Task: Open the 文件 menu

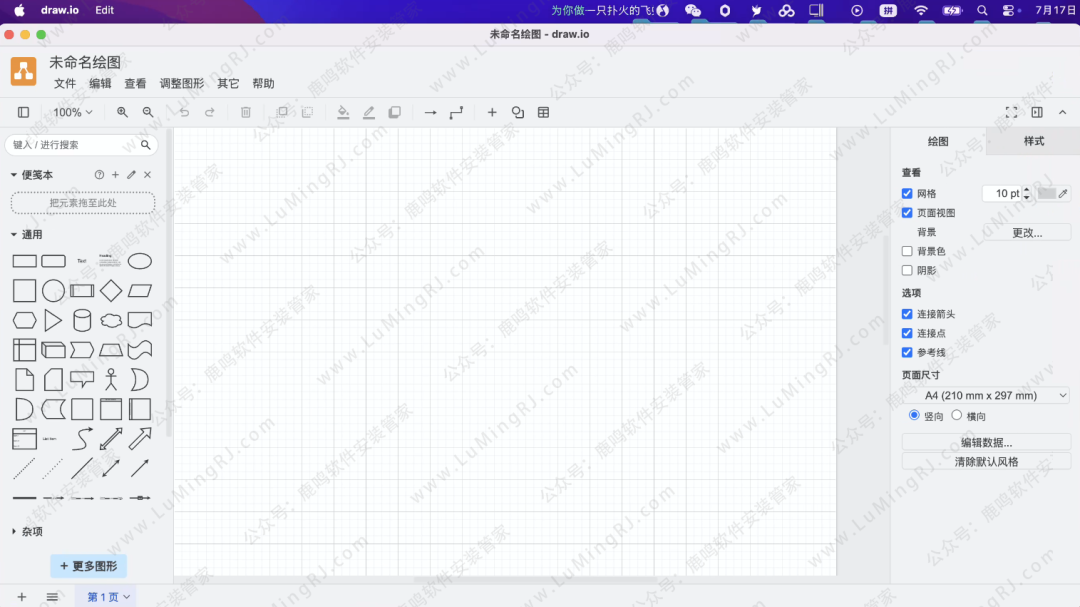Action: pyautogui.click(x=64, y=84)
